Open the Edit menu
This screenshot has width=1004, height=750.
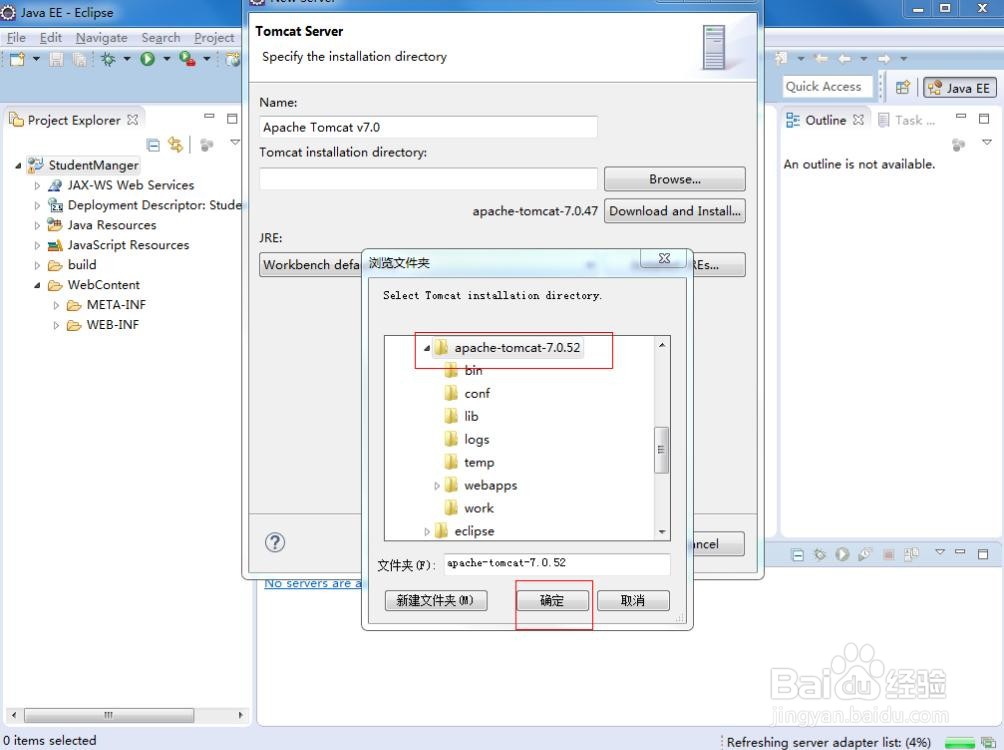click(x=51, y=38)
